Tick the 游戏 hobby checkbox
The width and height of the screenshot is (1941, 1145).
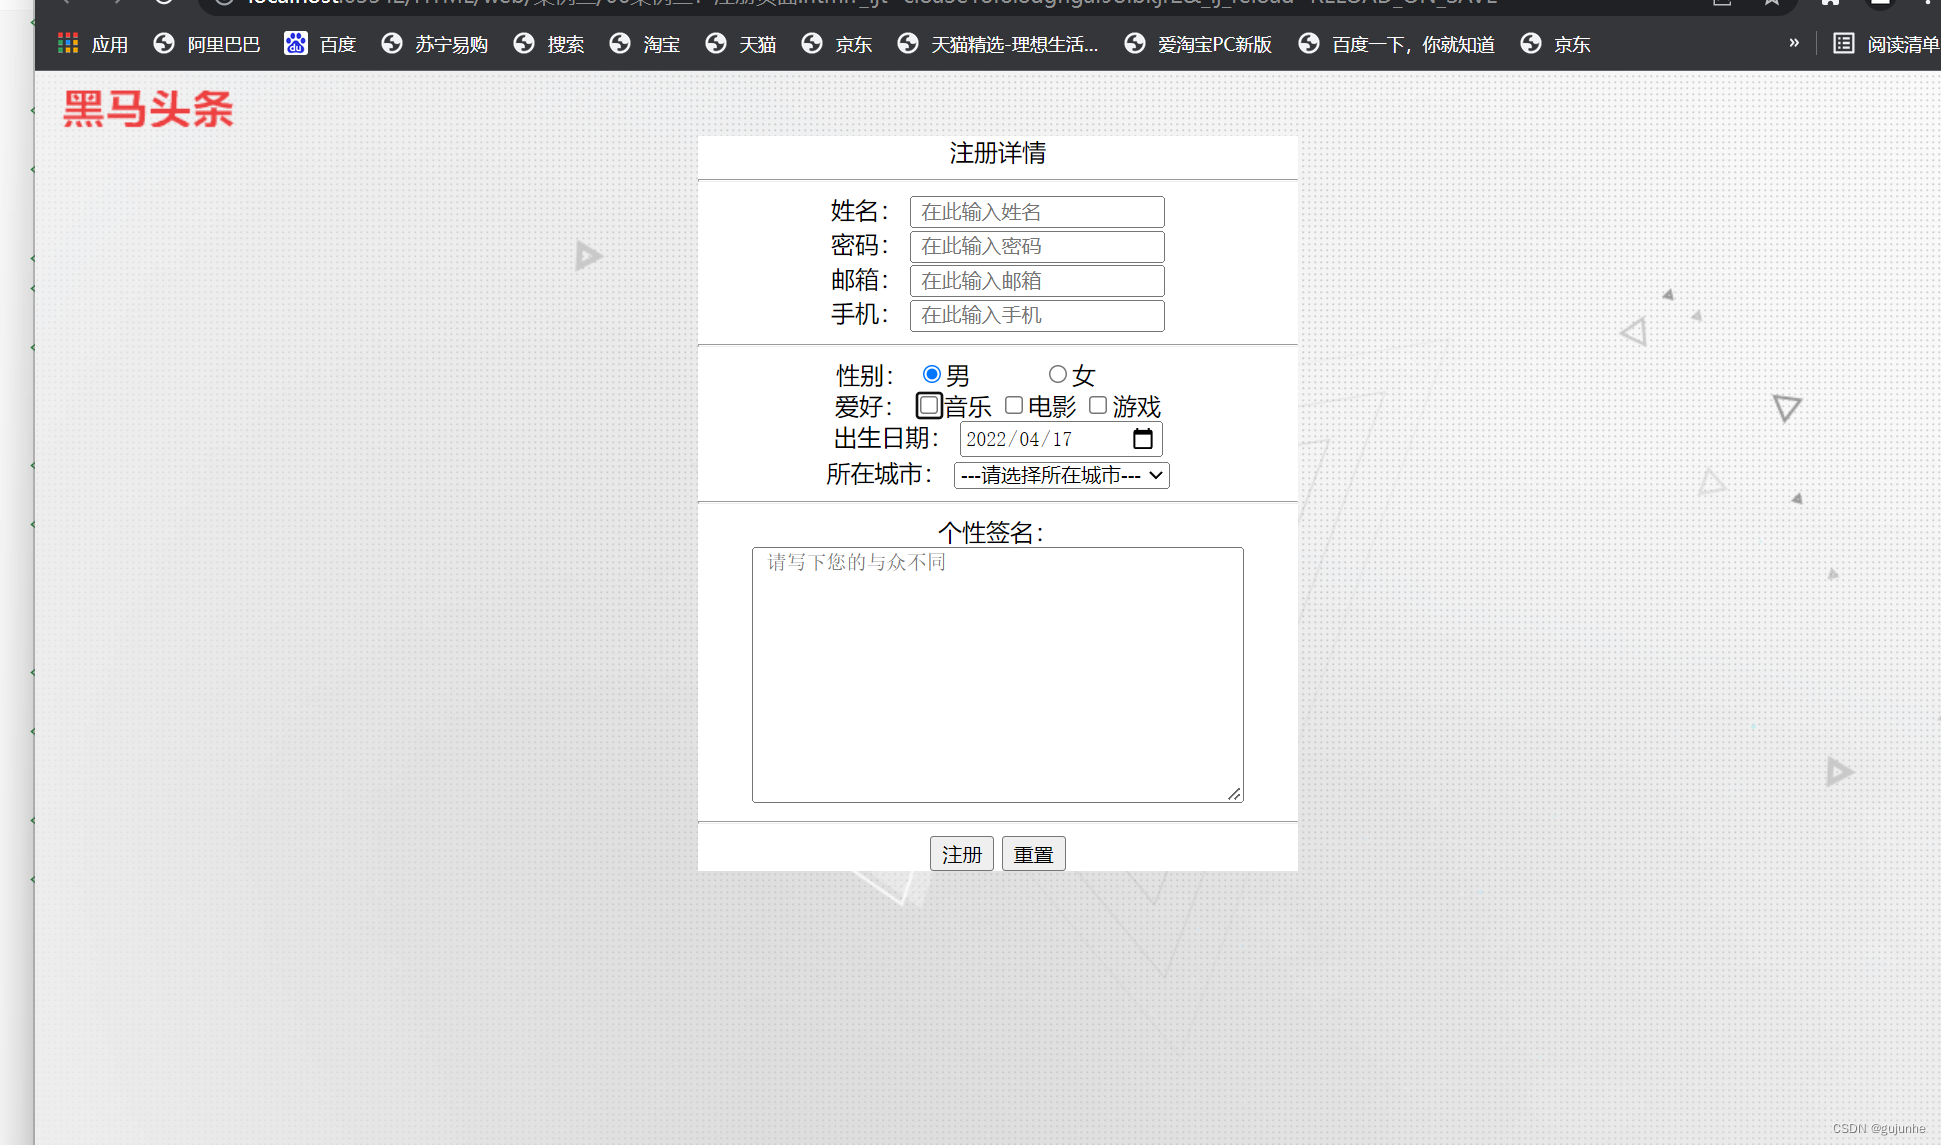pyautogui.click(x=1098, y=405)
